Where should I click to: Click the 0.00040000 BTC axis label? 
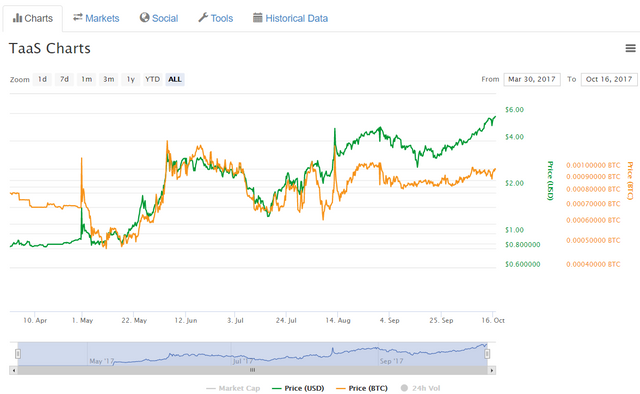coord(593,265)
